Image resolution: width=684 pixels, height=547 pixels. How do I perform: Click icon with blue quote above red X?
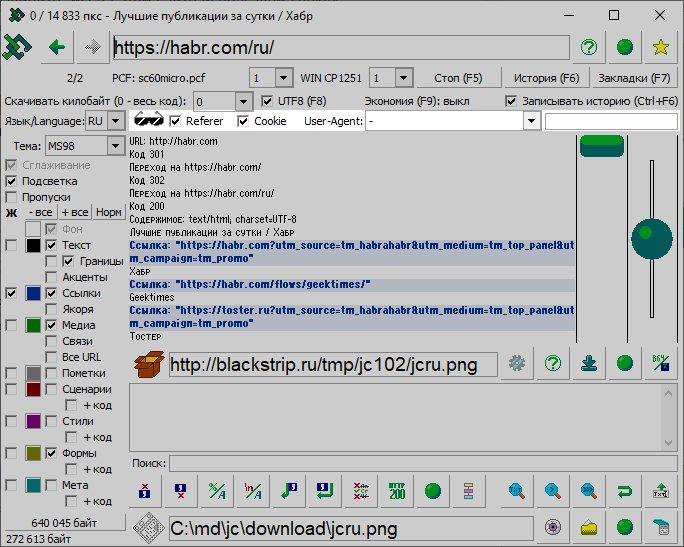pos(181,491)
